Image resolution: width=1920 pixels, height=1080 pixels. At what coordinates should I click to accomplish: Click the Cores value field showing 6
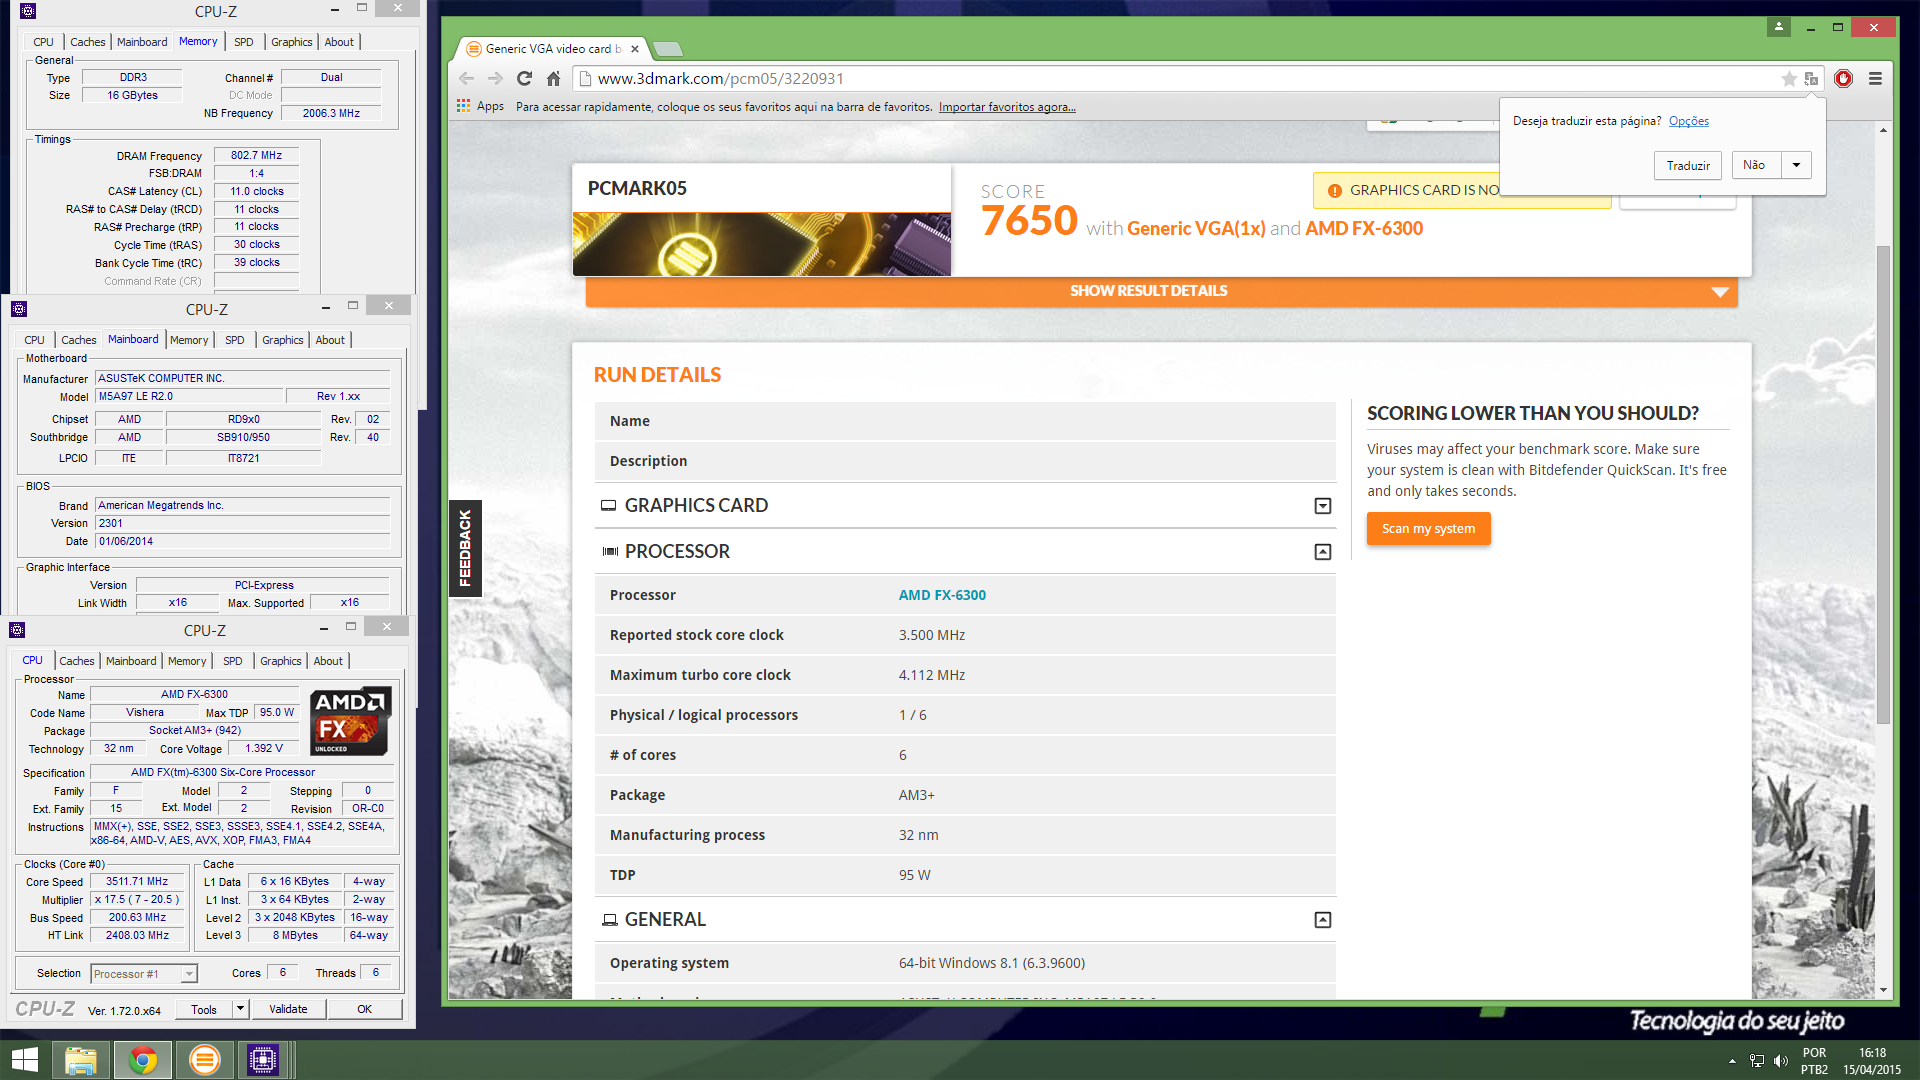(283, 973)
